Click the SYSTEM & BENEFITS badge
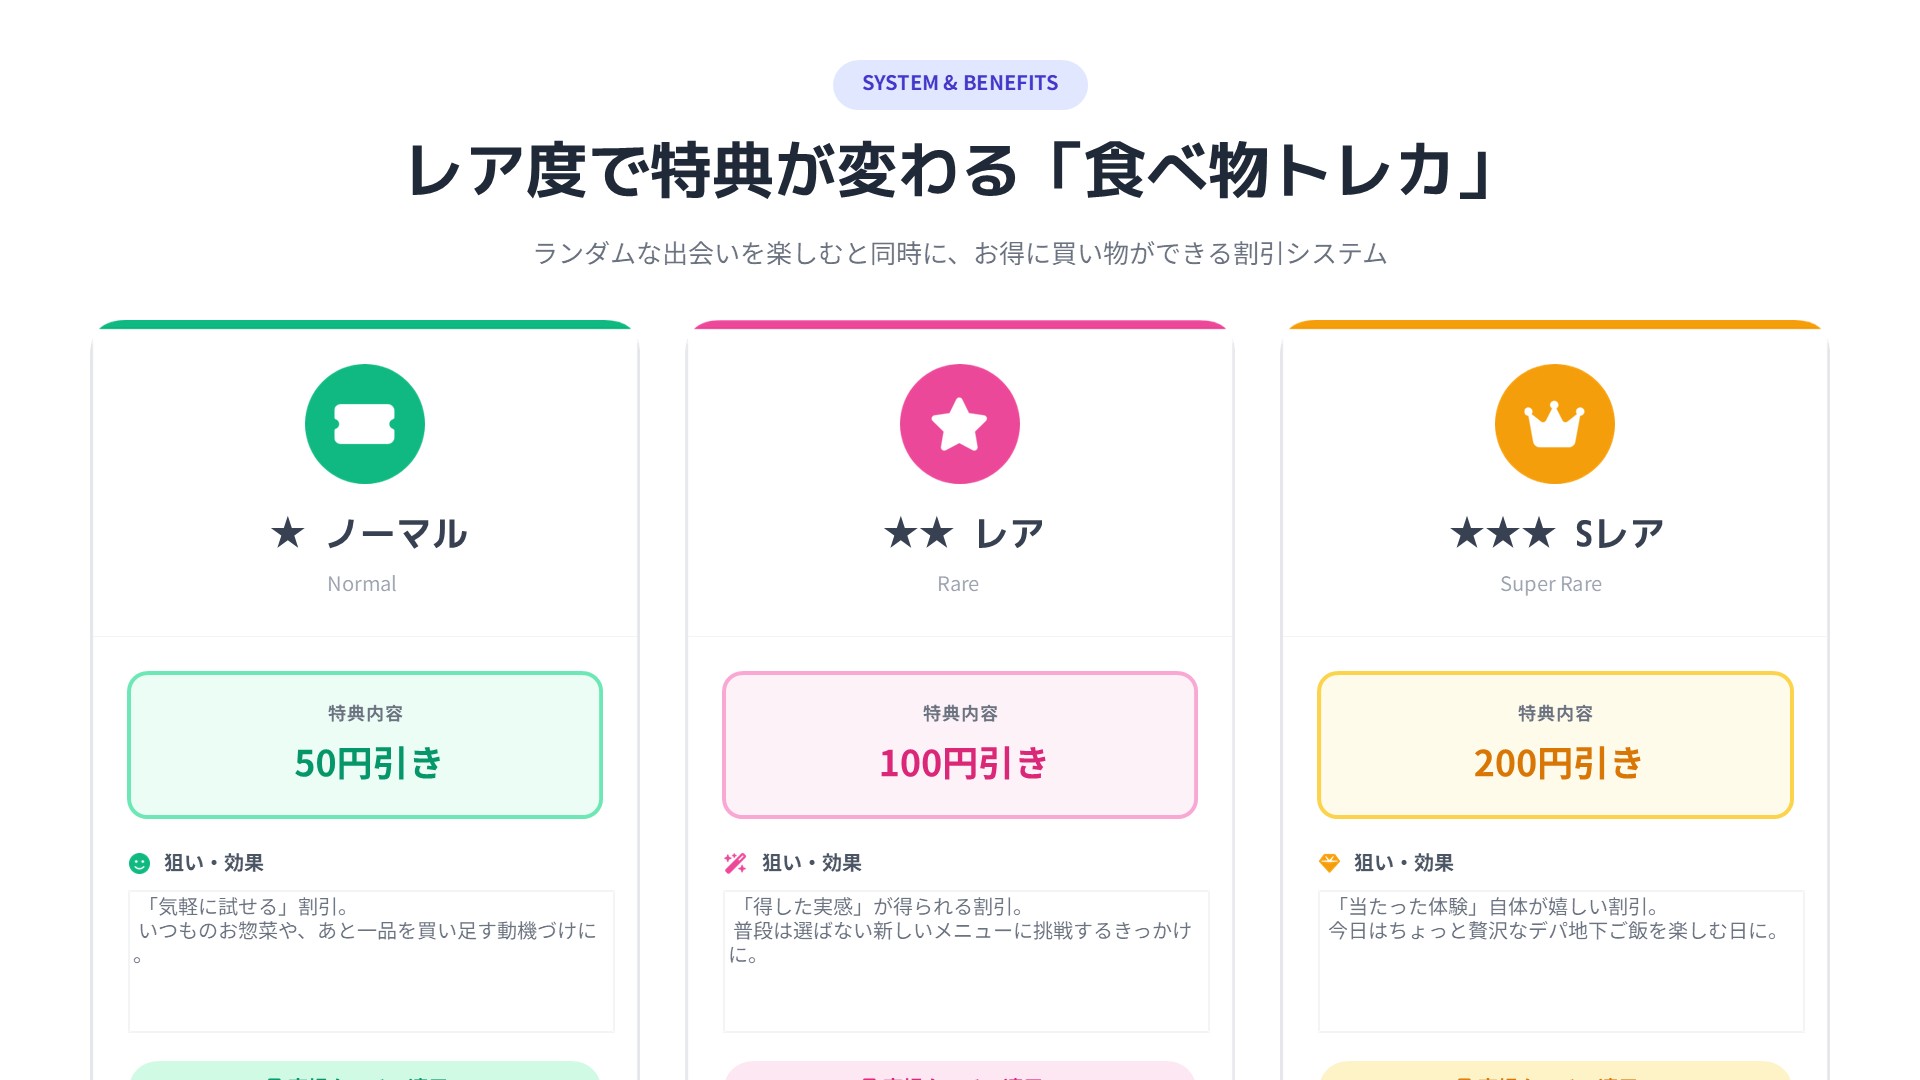1920x1080 pixels. click(x=960, y=84)
